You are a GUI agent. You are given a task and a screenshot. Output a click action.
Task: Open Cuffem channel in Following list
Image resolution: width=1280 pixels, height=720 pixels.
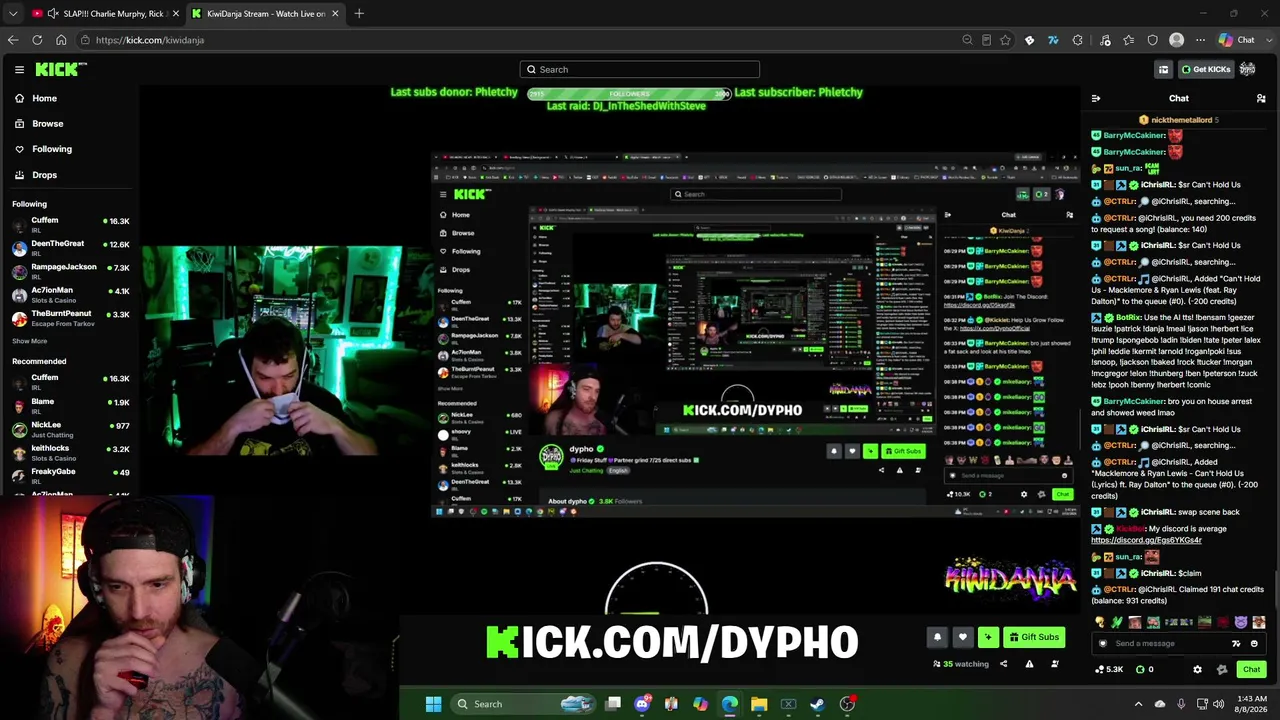[69, 223]
